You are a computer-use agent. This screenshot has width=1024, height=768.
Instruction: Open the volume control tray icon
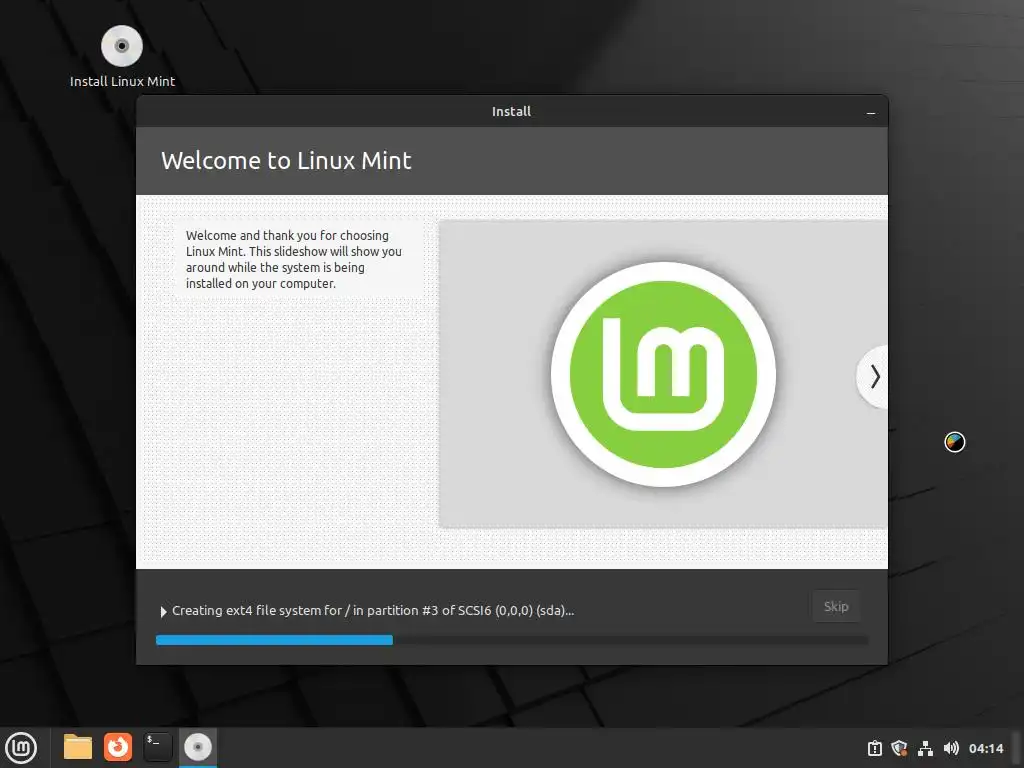951,748
